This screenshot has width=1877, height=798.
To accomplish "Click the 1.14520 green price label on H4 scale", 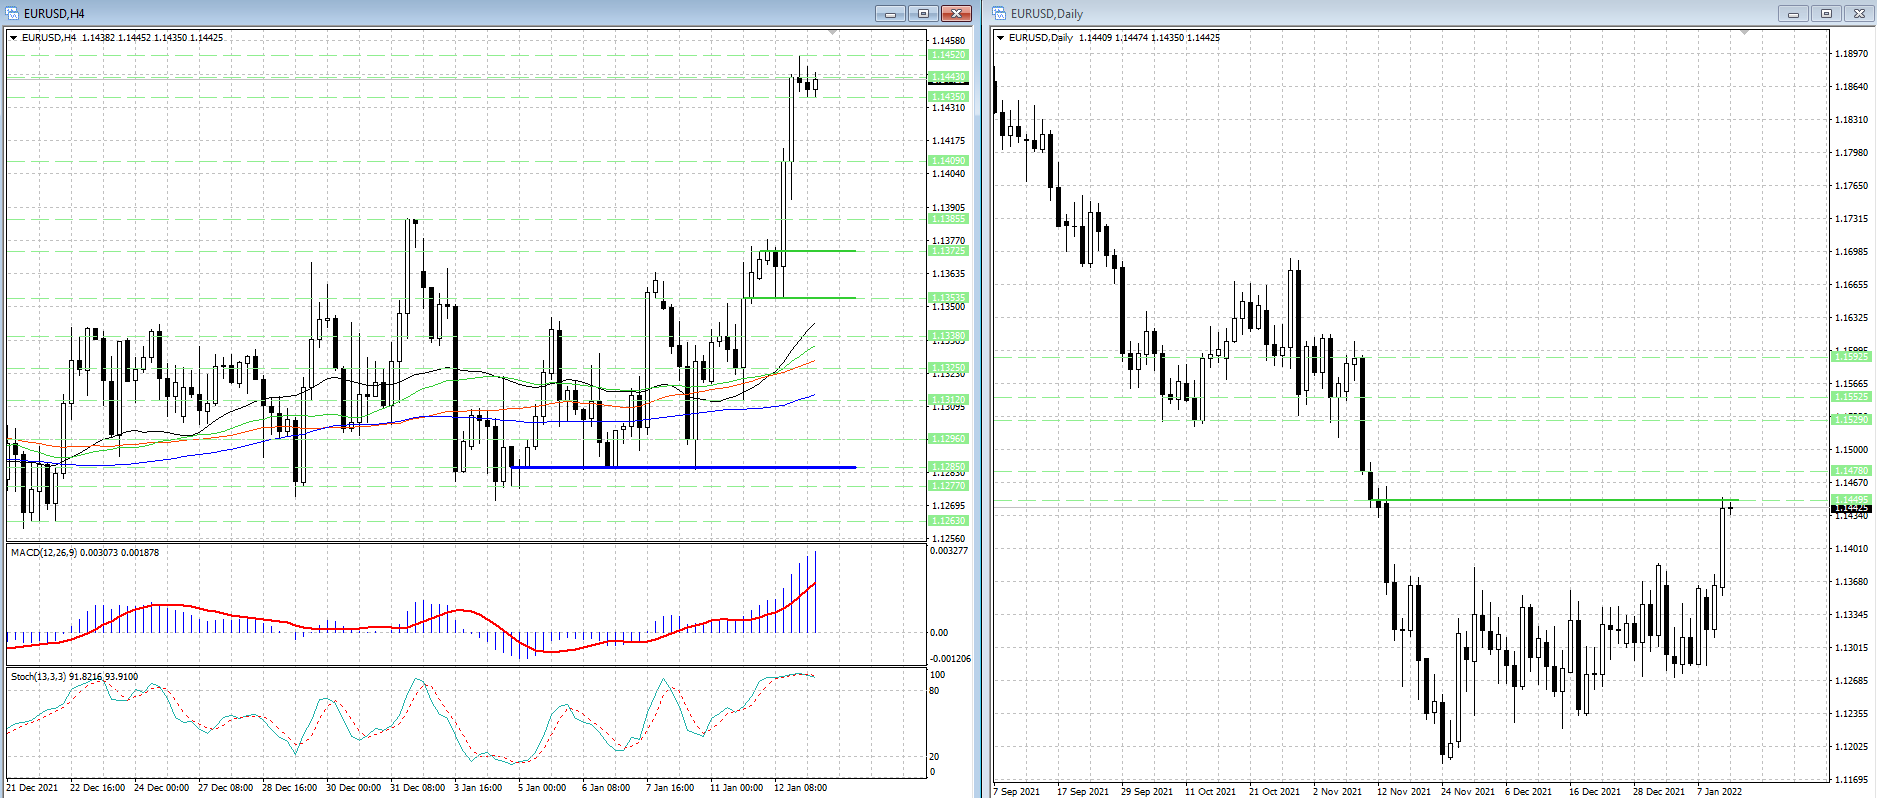I will (x=948, y=55).
